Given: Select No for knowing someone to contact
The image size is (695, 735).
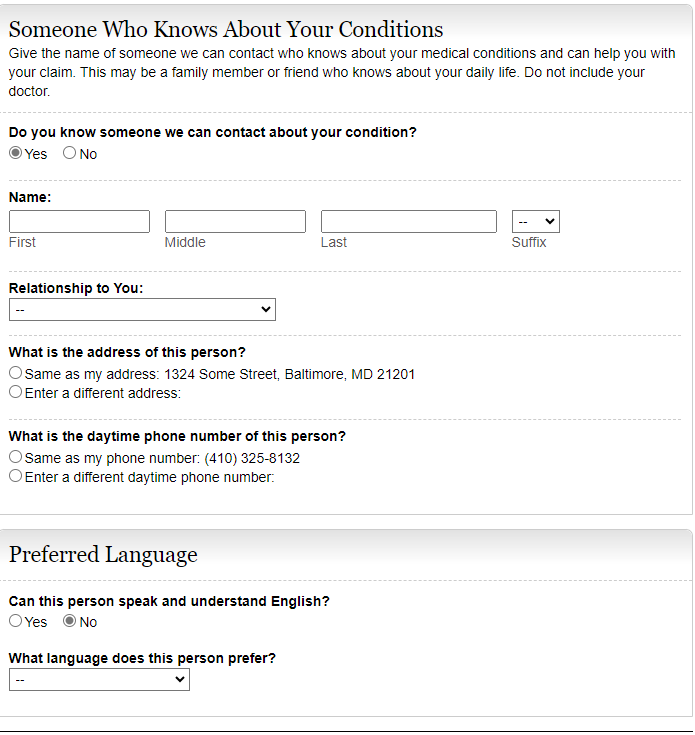Looking at the screenshot, I should point(70,154).
